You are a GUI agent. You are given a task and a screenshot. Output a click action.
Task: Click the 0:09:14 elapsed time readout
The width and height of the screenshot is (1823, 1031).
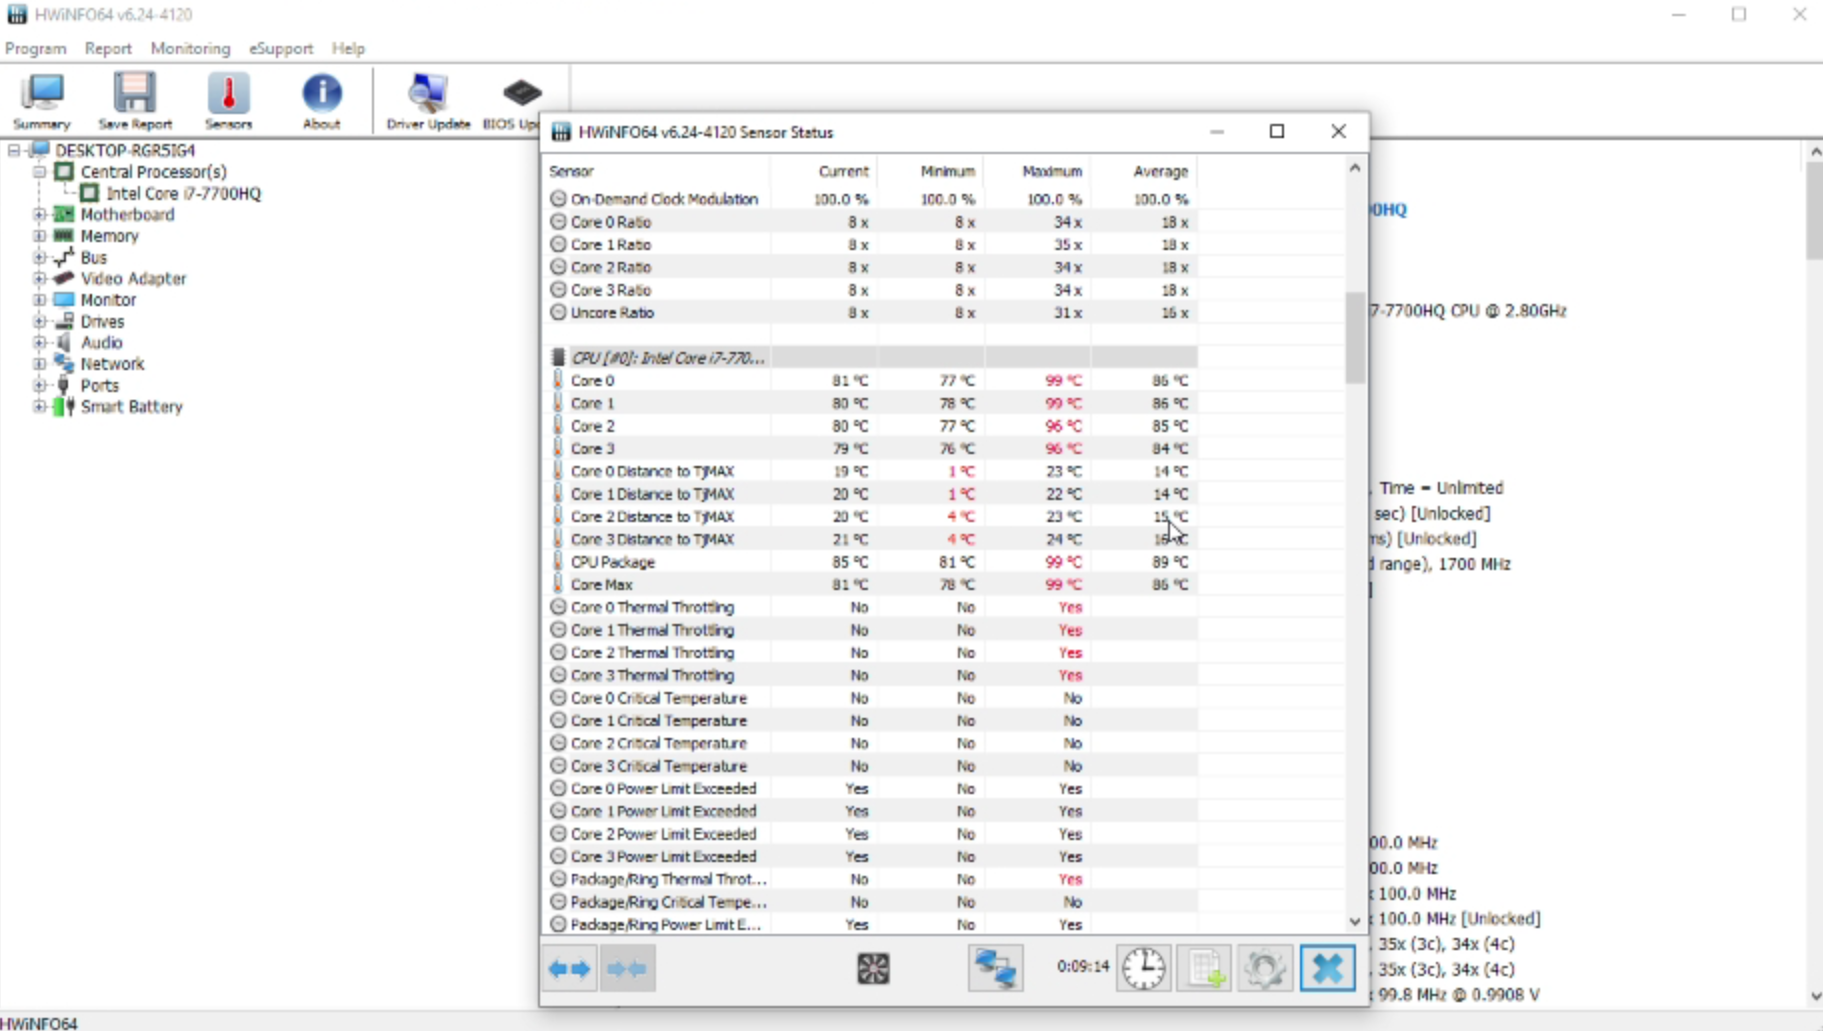pyautogui.click(x=1083, y=967)
